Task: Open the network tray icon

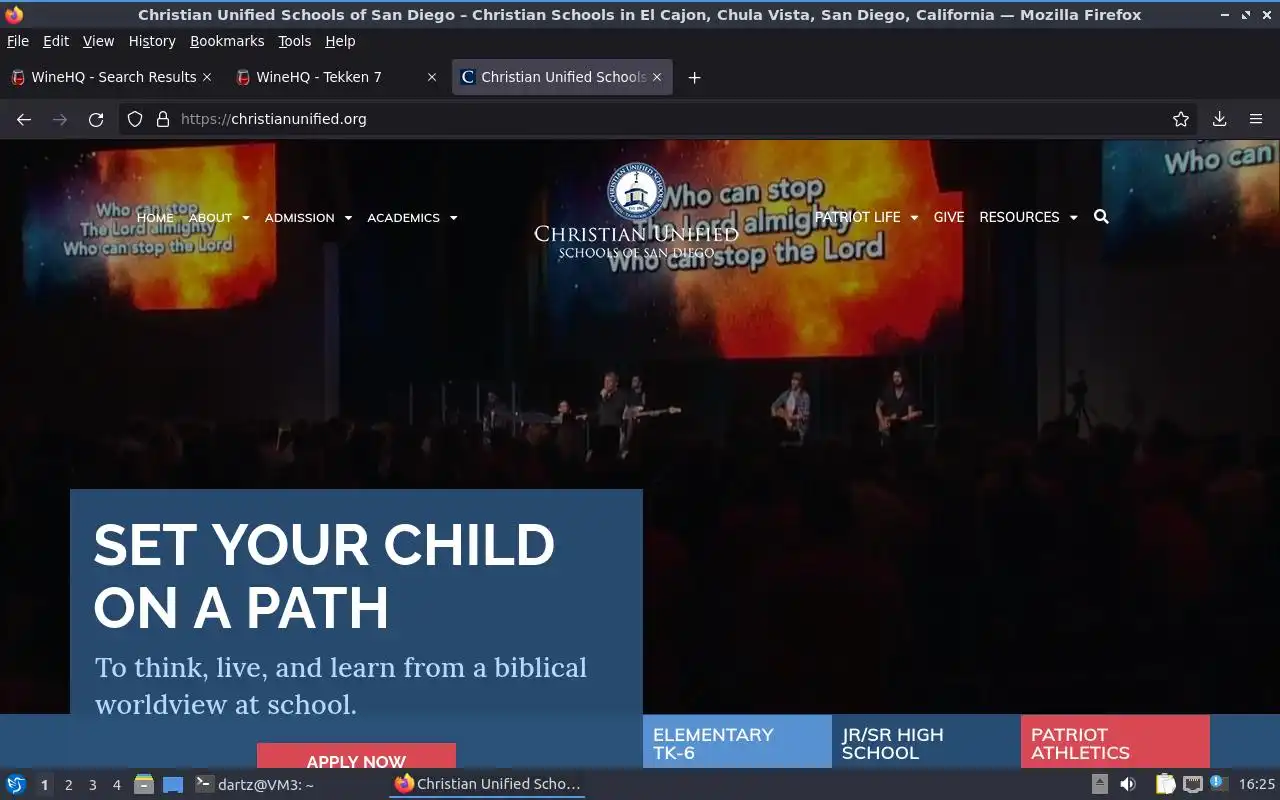Action: tap(1192, 784)
